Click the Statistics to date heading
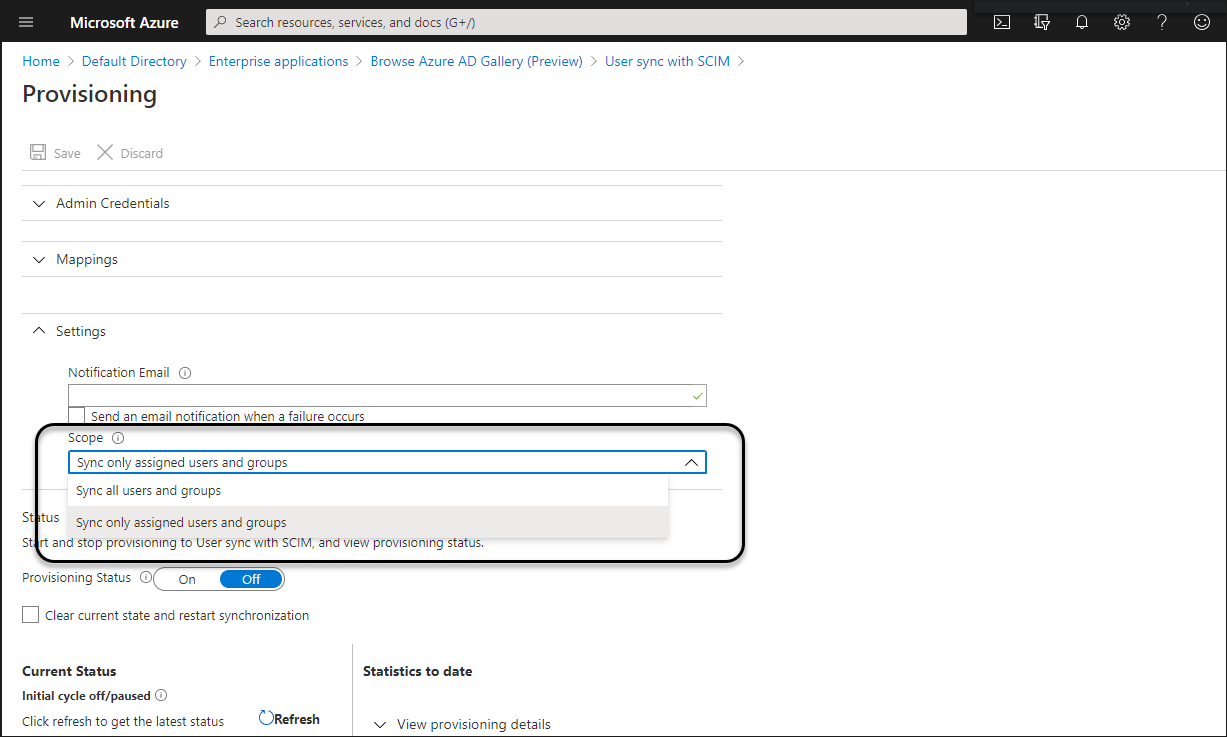1227x737 pixels. click(x=418, y=671)
